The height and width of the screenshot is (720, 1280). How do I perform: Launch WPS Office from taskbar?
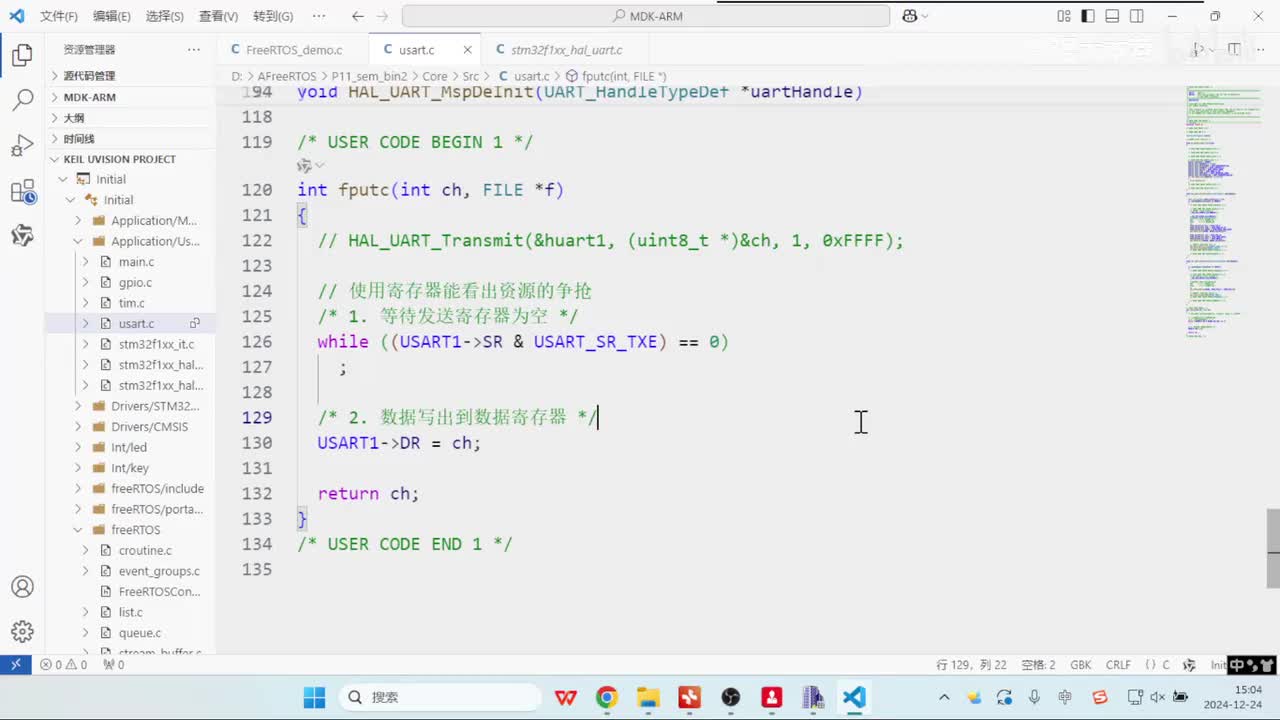click(x=566, y=697)
